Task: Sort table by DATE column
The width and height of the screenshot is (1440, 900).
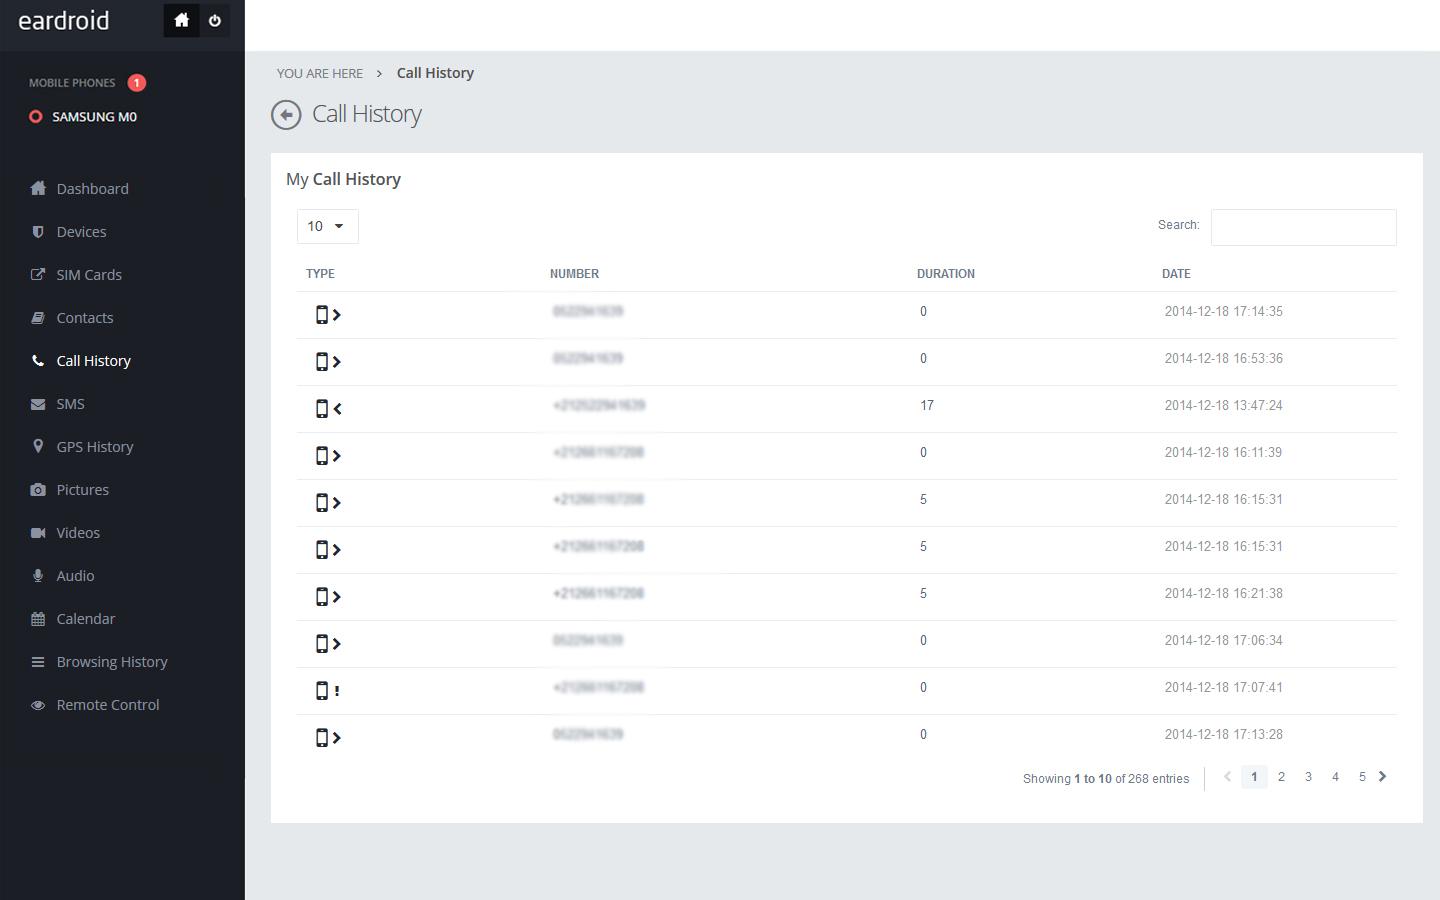Action: (1176, 274)
